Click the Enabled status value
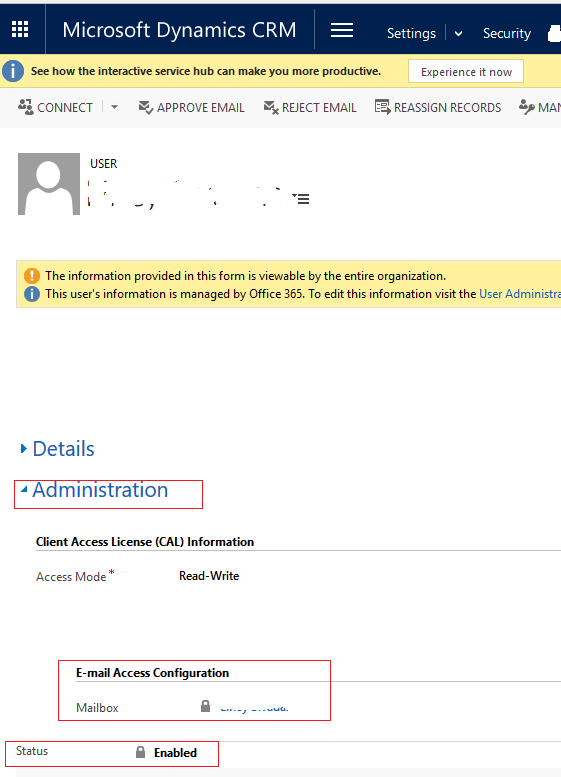 pos(175,753)
